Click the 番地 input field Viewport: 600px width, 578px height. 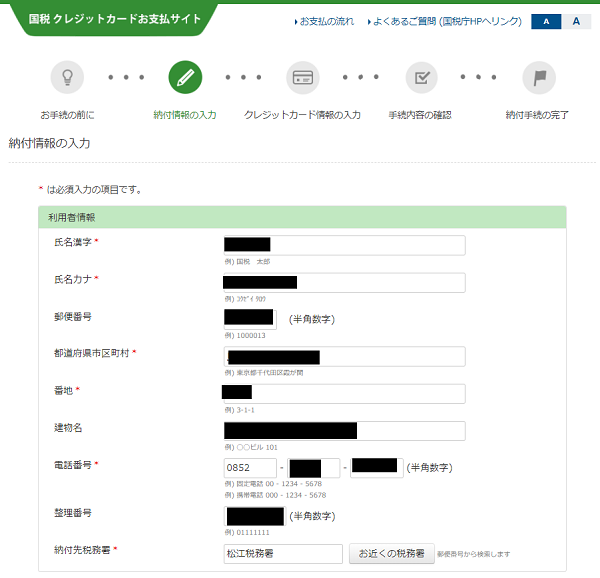[344, 394]
